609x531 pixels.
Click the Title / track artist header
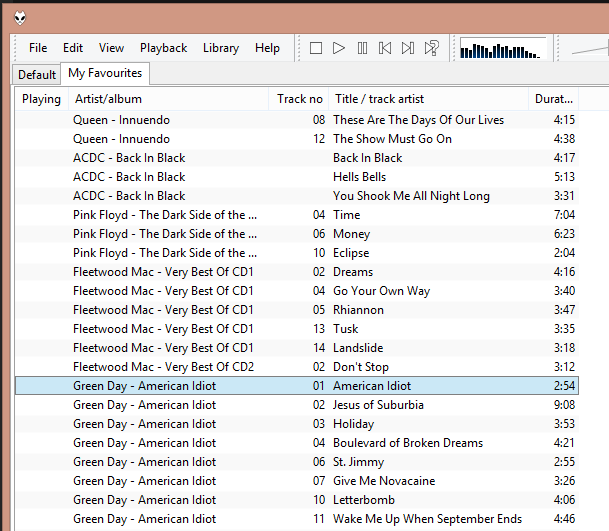(380, 99)
